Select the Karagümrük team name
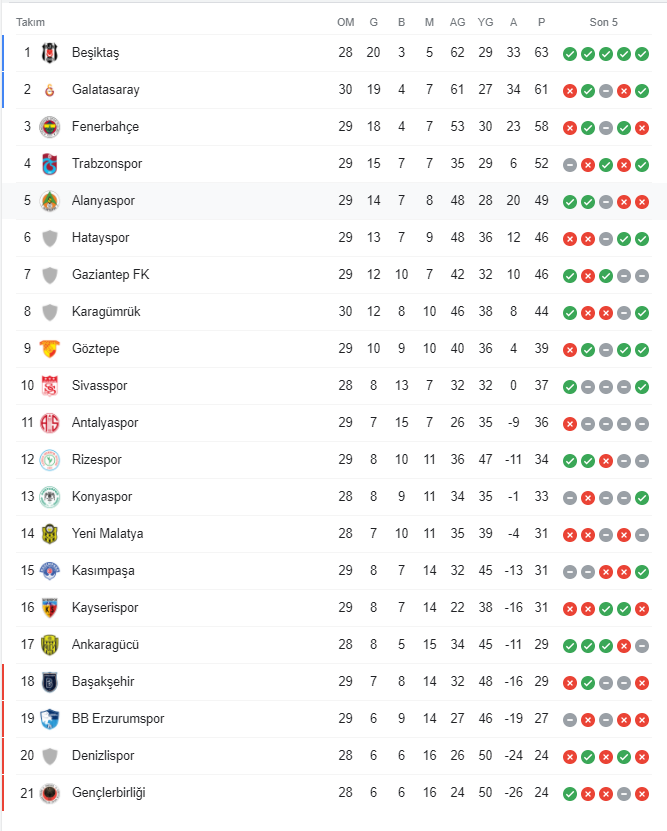Screen dimensions: 667x831 106,312
